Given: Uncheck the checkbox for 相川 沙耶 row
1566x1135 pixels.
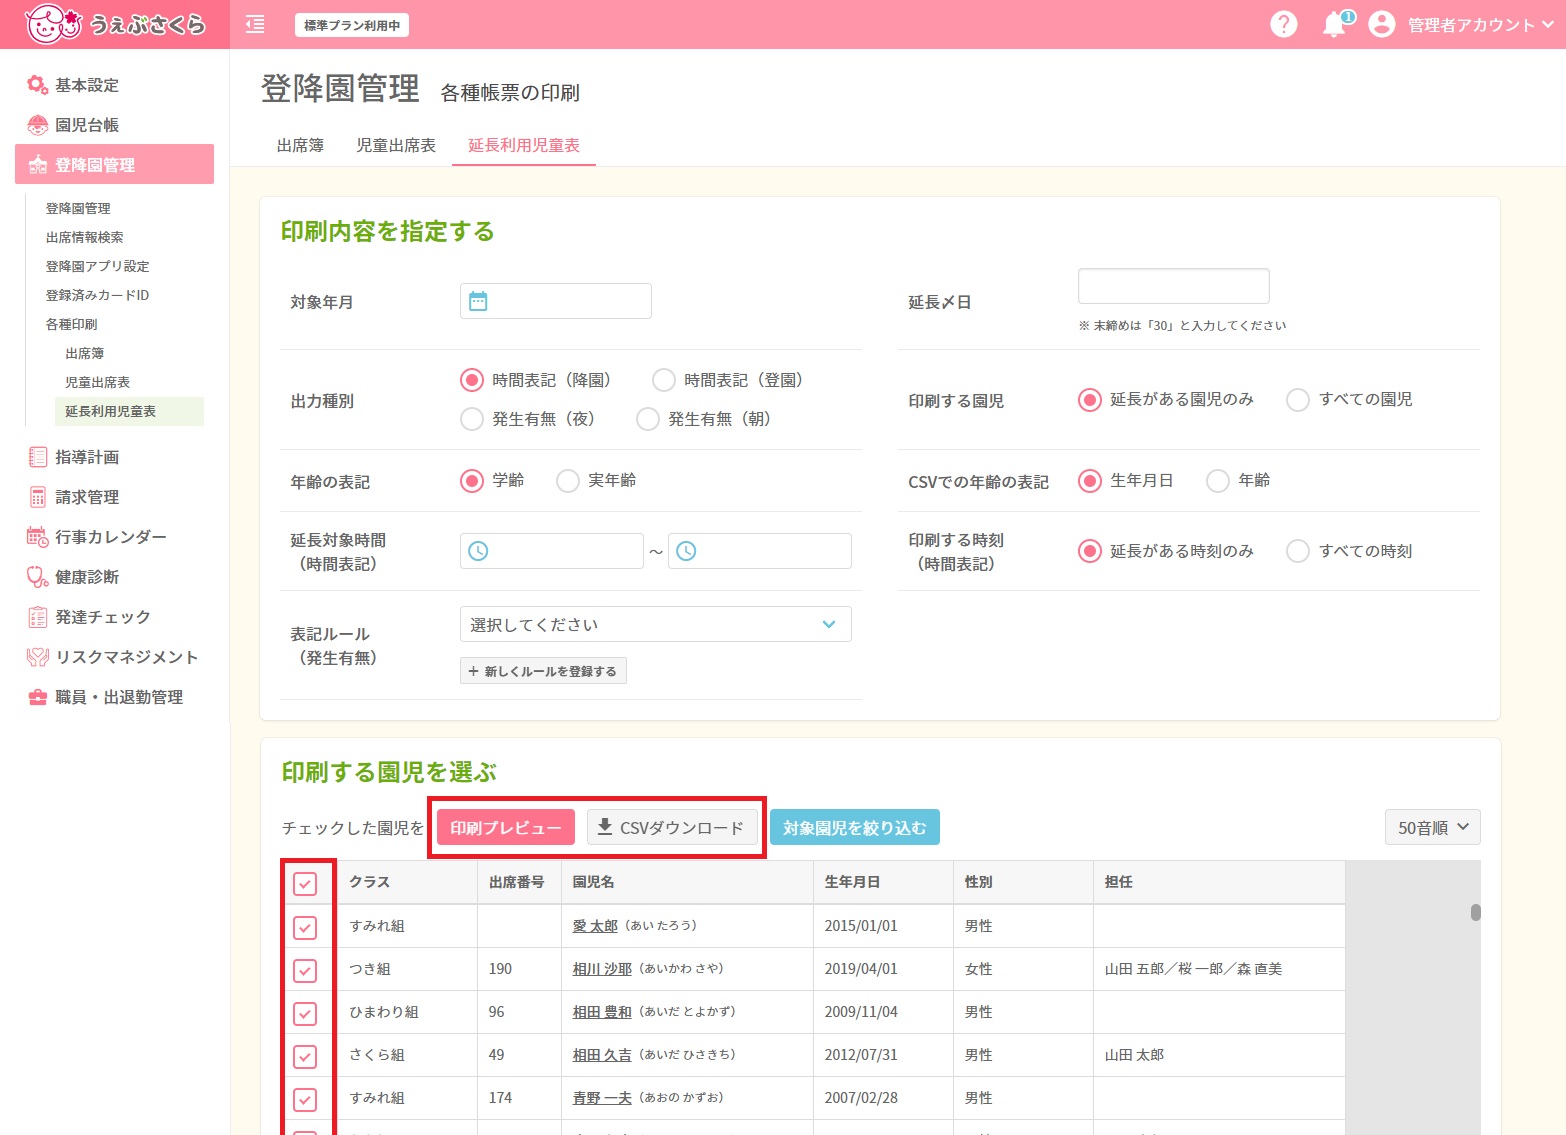Looking at the screenshot, I should [x=305, y=970].
